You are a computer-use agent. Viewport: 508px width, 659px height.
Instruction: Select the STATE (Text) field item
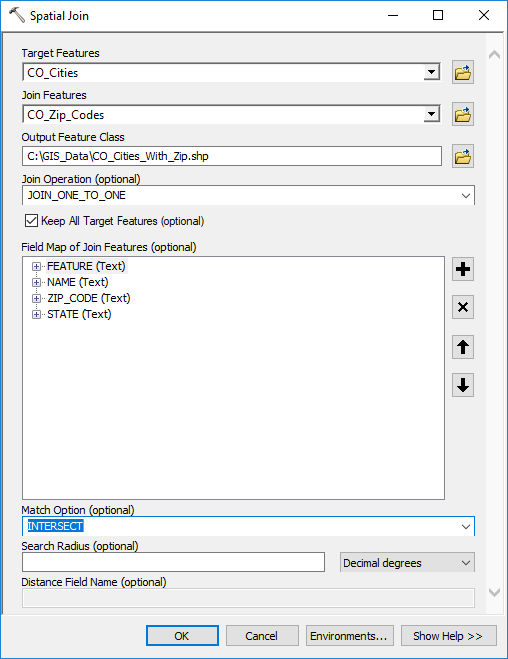click(79, 314)
